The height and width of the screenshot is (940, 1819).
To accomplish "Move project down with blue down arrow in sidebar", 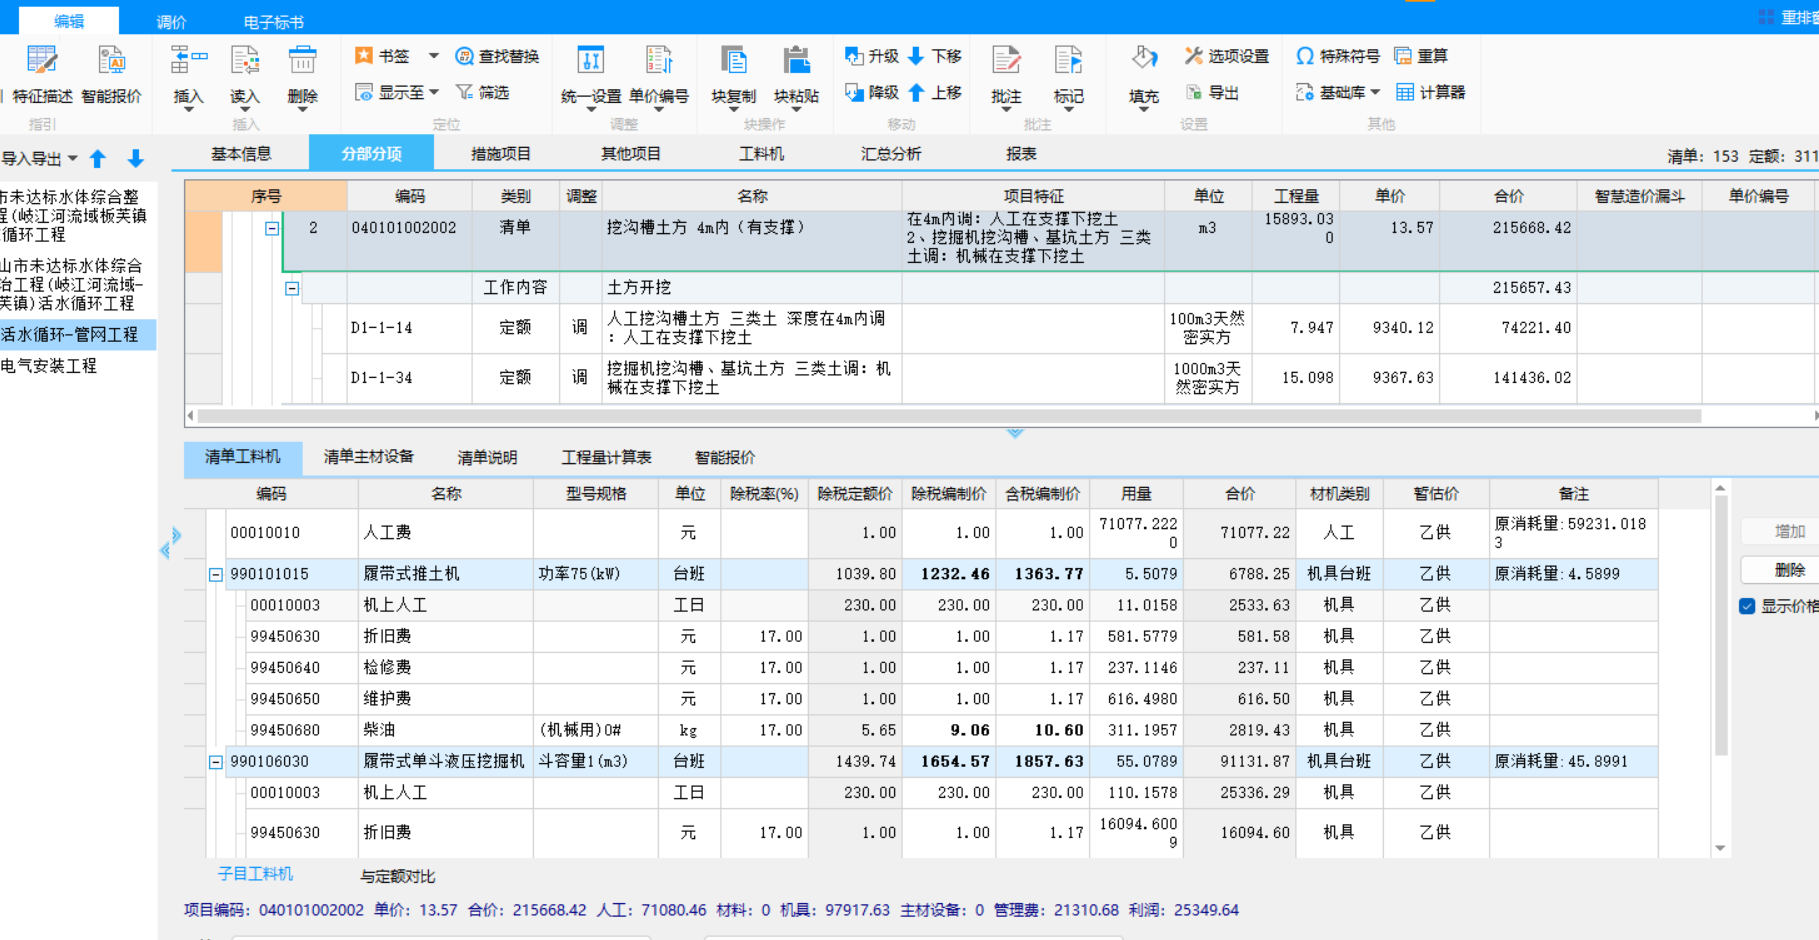I will (x=136, y=158).
